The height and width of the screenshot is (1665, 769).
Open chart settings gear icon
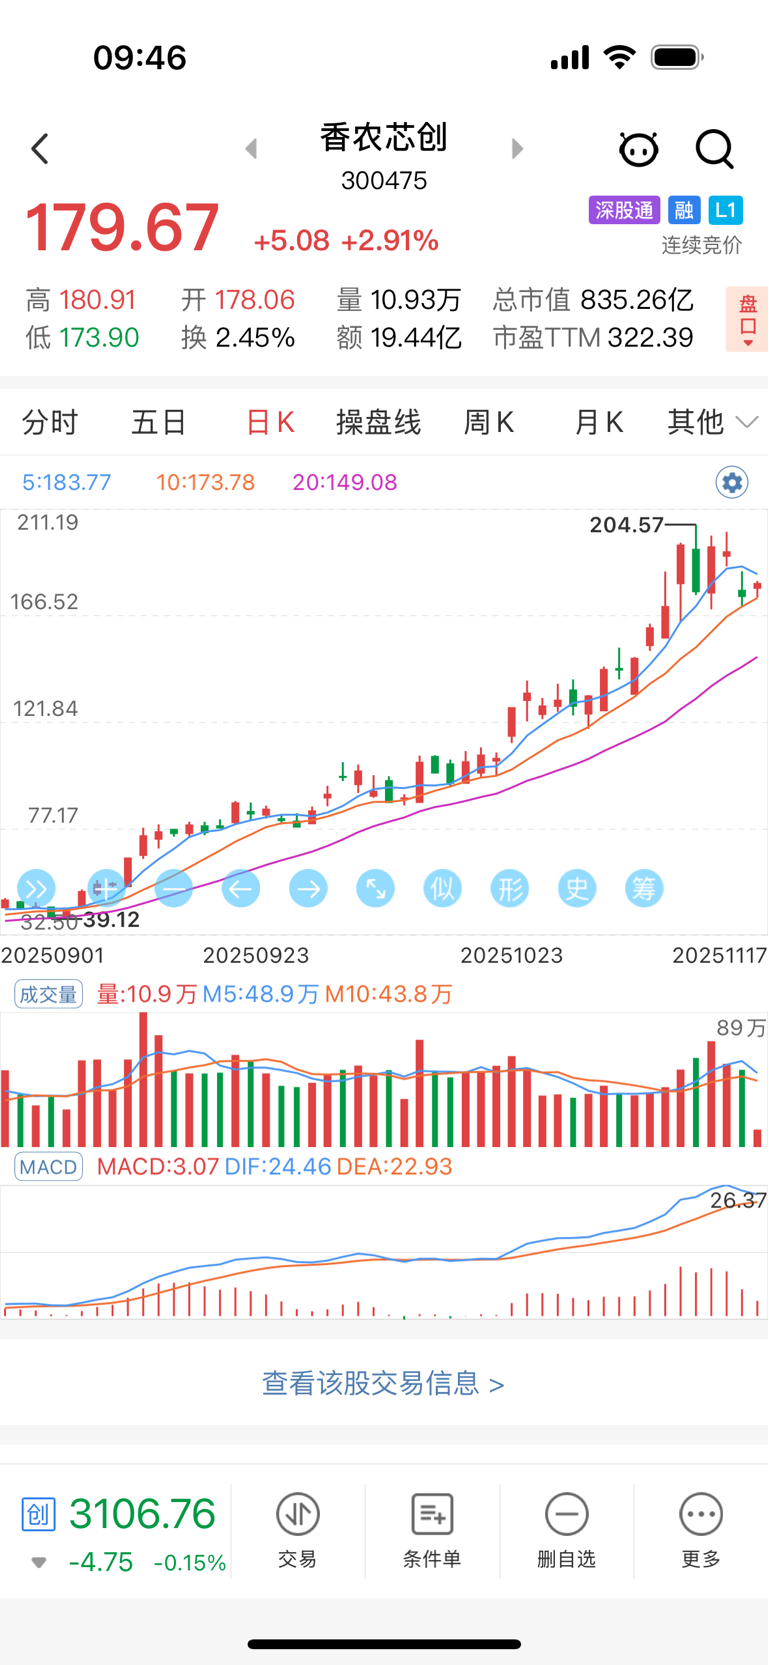tap(732, 483)
